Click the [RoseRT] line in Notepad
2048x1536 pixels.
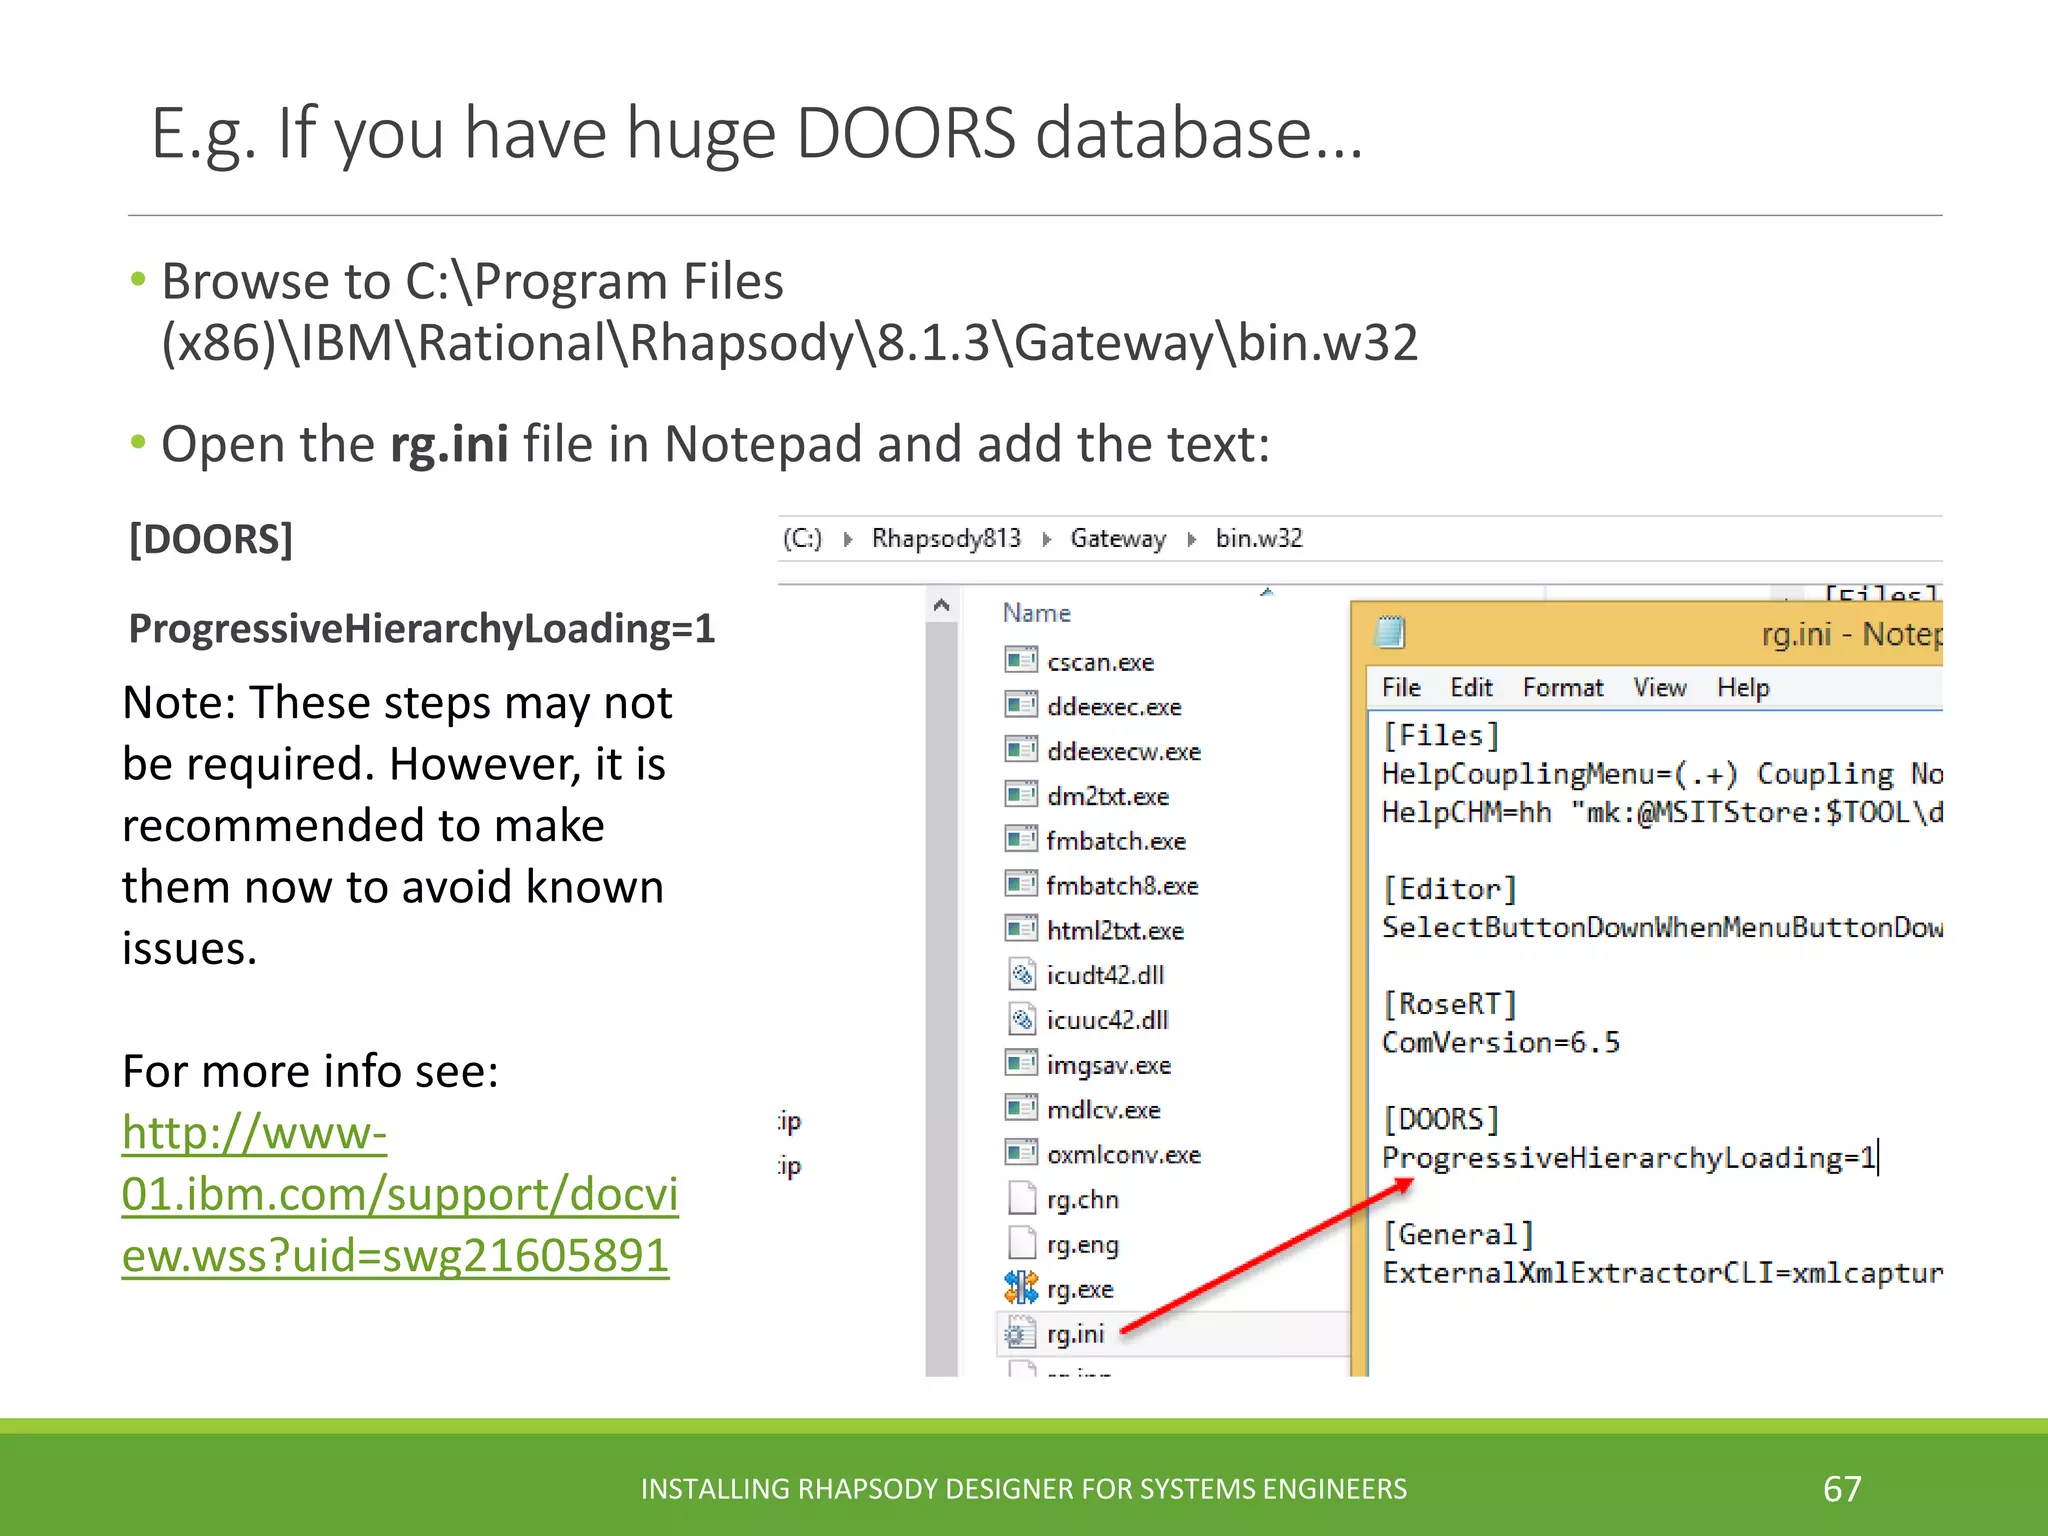(1450, 1004)
